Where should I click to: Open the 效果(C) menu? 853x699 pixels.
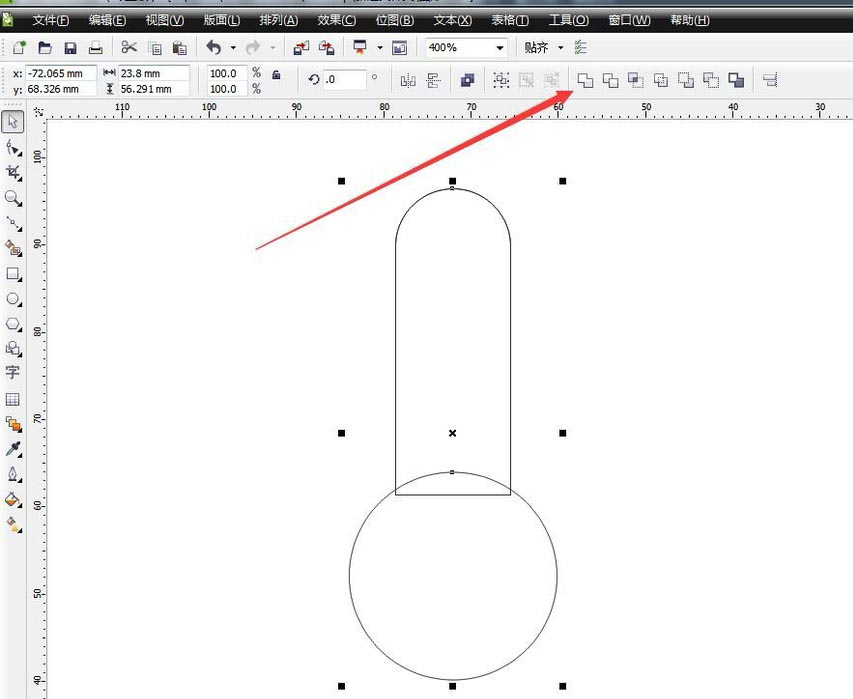[x=336, y=20]
